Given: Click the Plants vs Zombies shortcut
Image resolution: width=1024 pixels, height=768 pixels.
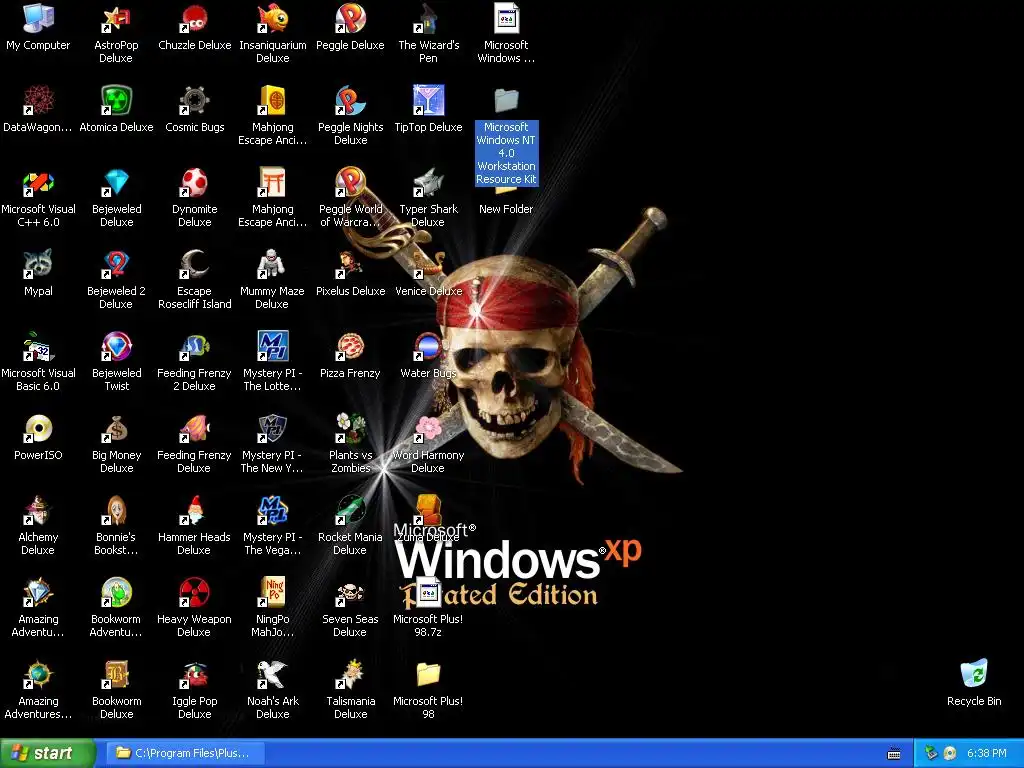Looking at the screenshot, I should pos(350,429).
